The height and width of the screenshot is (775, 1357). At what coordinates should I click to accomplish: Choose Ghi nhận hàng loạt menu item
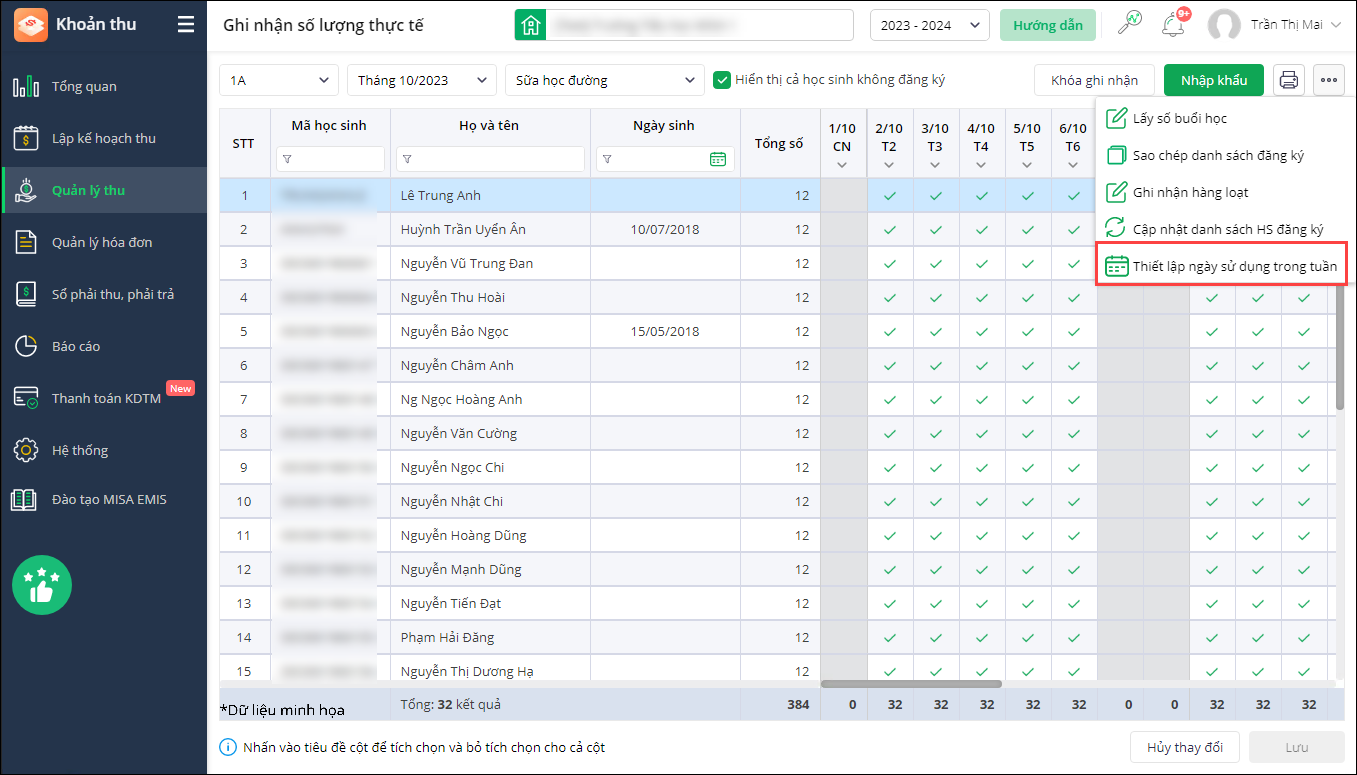pyautogui.click(x=1190, y=192)
